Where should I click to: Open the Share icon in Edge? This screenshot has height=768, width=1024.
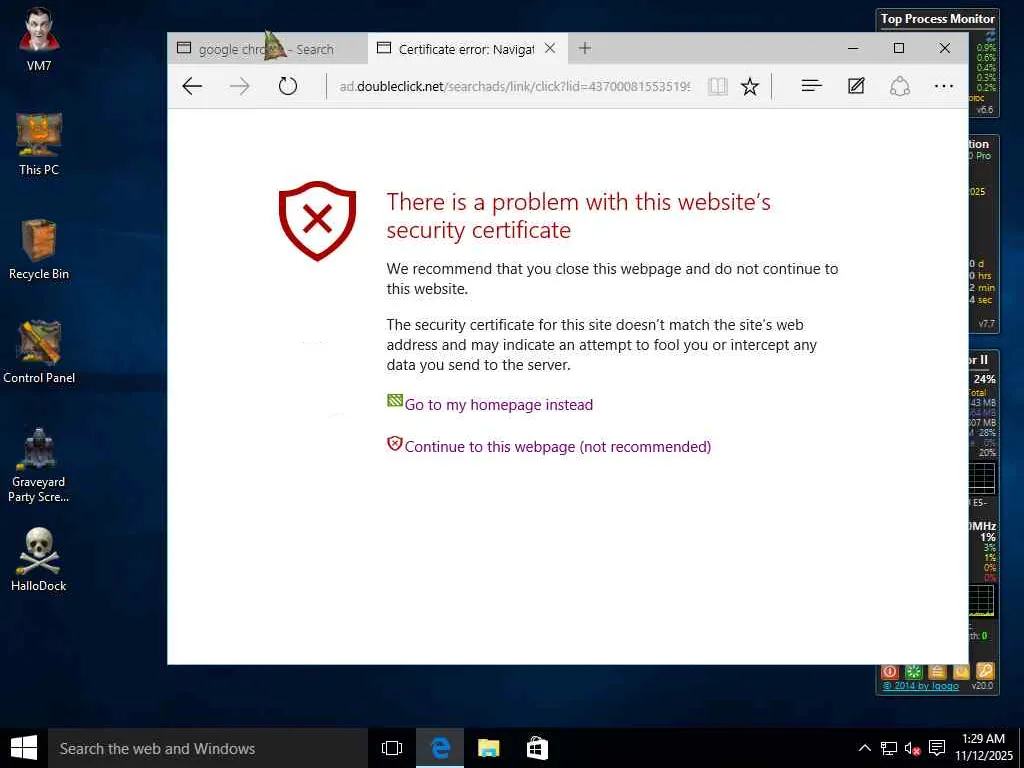pyautogui.click(x=900, y=86)
